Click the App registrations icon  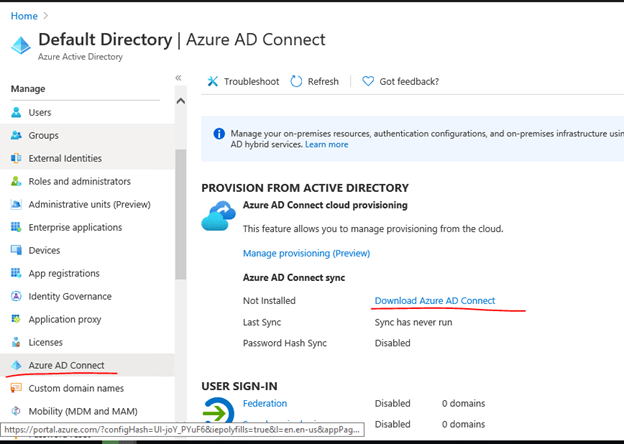tap(16, 274)
